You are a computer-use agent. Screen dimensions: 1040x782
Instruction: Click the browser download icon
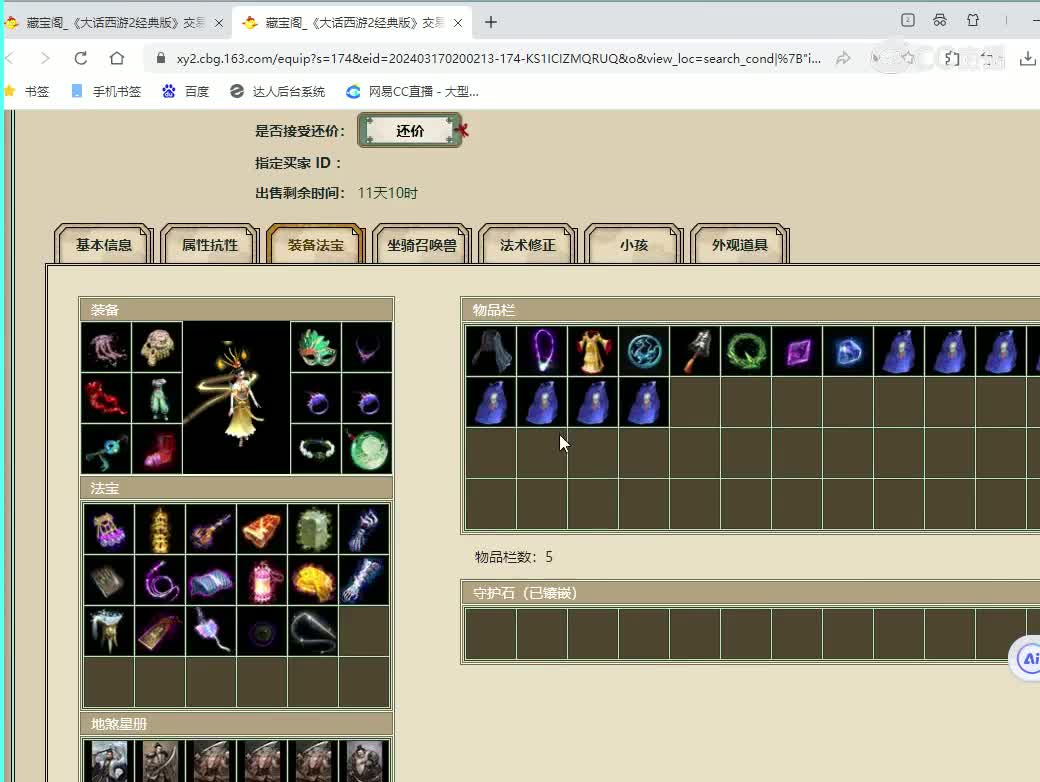tap(1027, 58)
